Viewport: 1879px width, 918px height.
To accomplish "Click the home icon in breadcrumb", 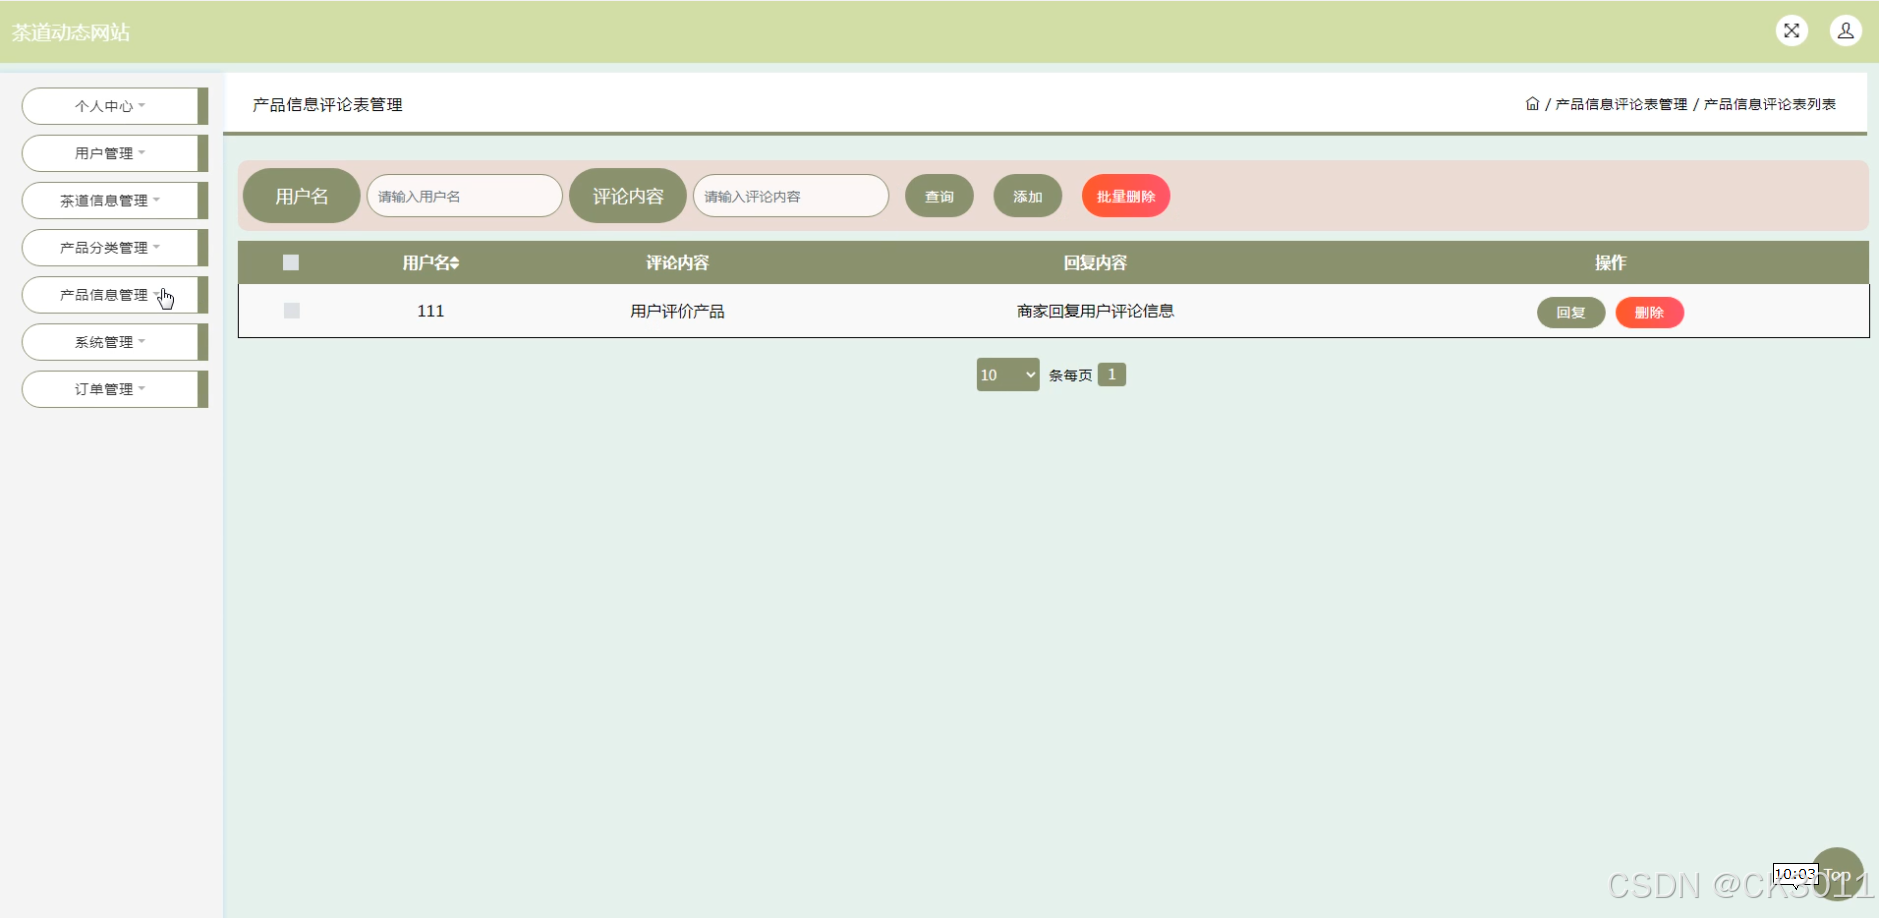I will (x=1531, y=104).
